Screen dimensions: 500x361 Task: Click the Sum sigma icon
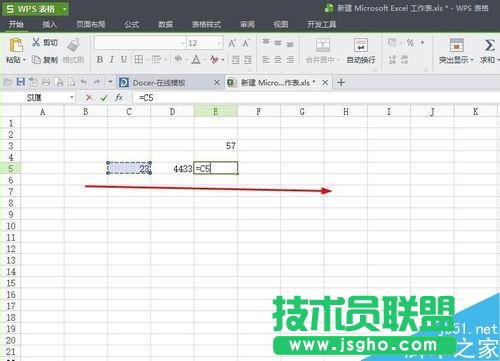489,45
